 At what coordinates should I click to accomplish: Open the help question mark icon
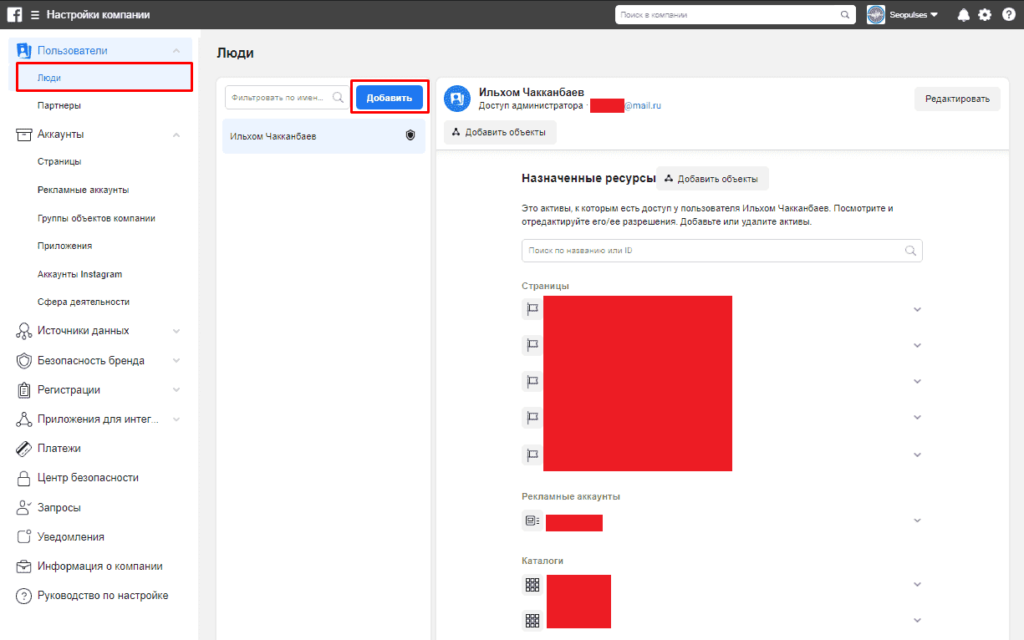click(x=1008, y=14)
